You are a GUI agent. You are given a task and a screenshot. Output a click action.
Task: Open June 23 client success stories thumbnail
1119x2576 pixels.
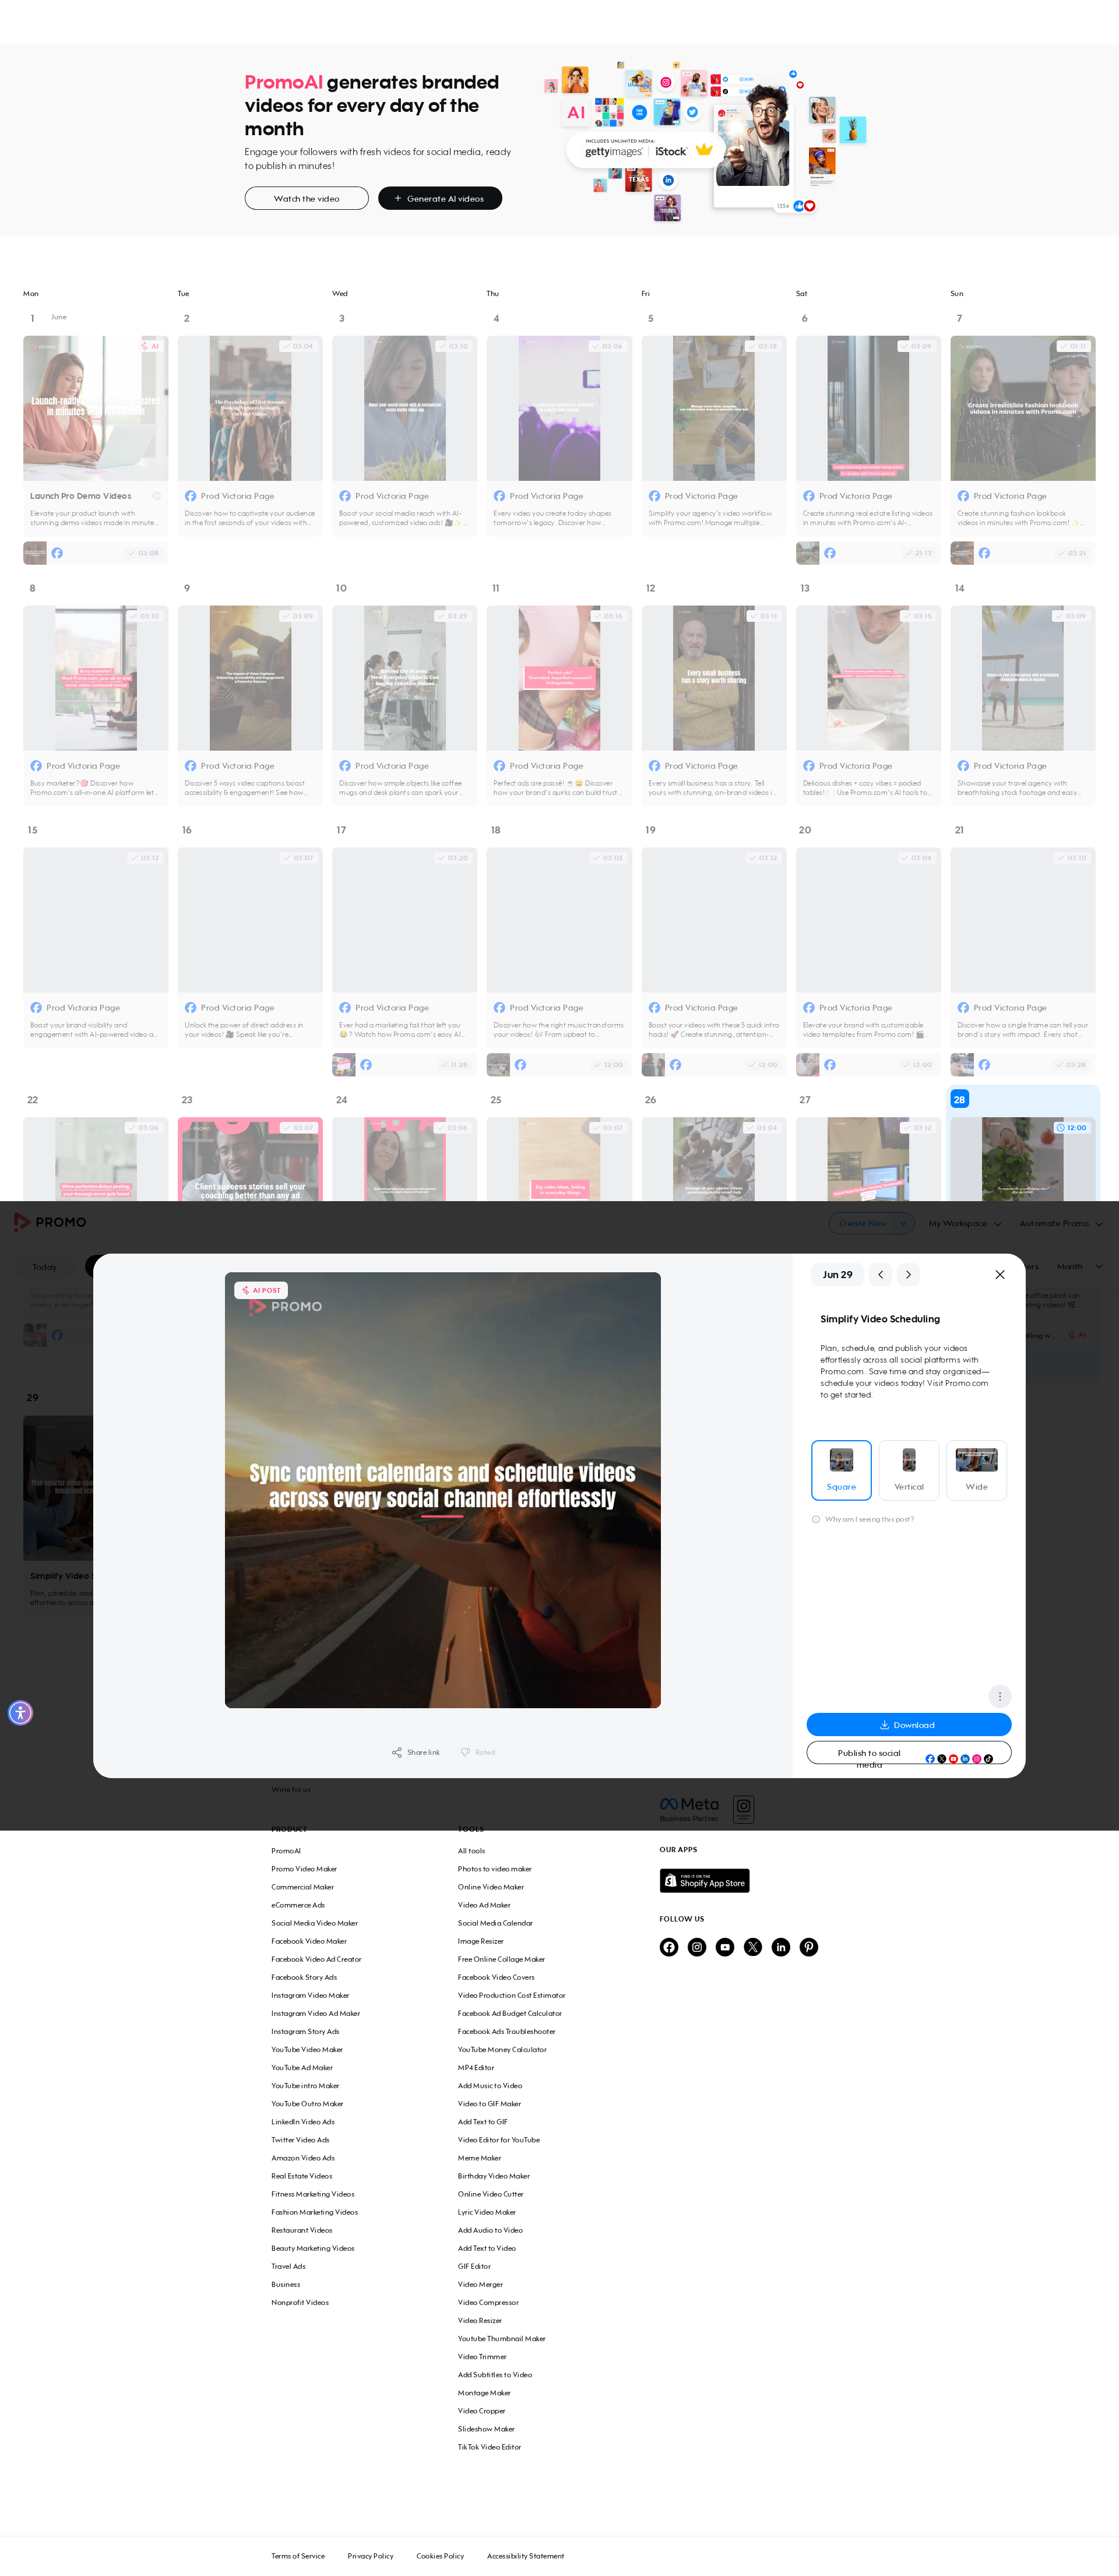pyautogui.click(x=250, y=1159)
